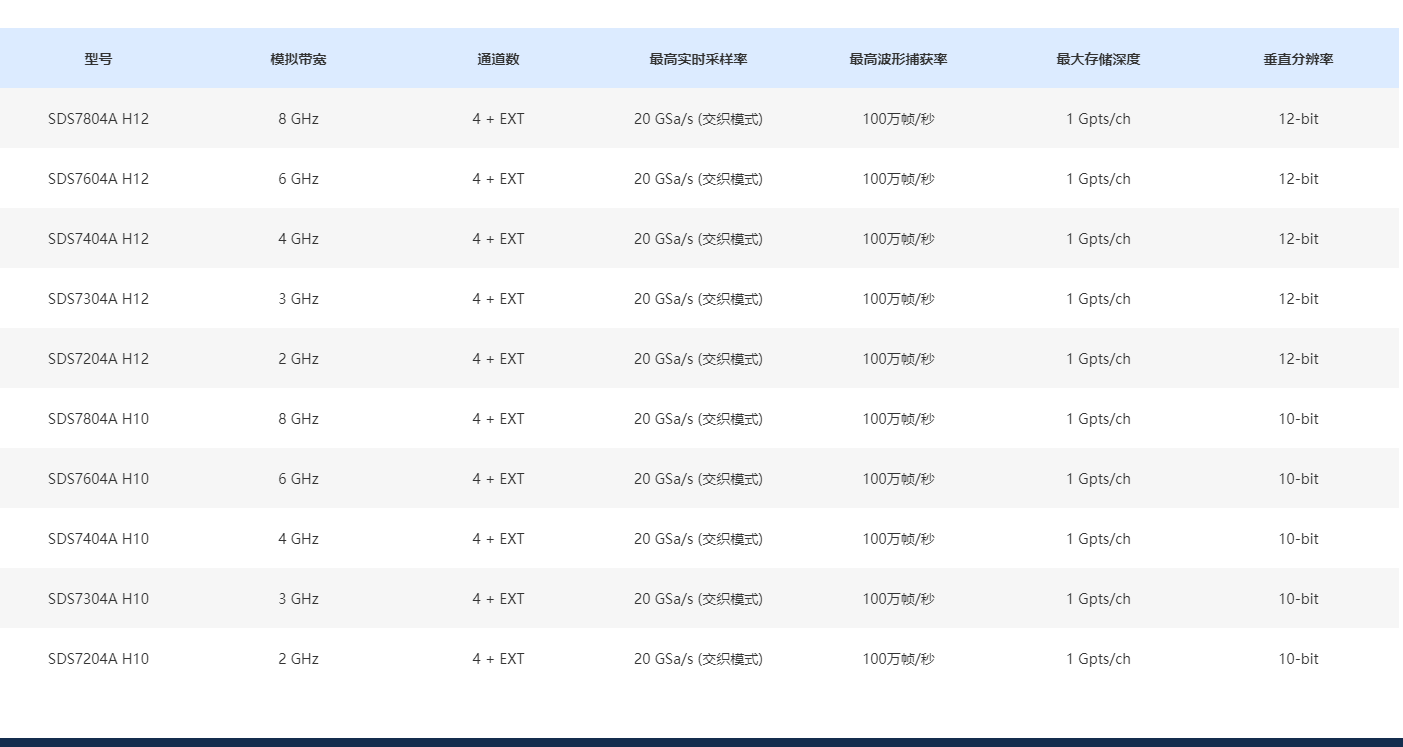
Task: Click the 垂直分辨率 column header
Action: [1298, 59]
